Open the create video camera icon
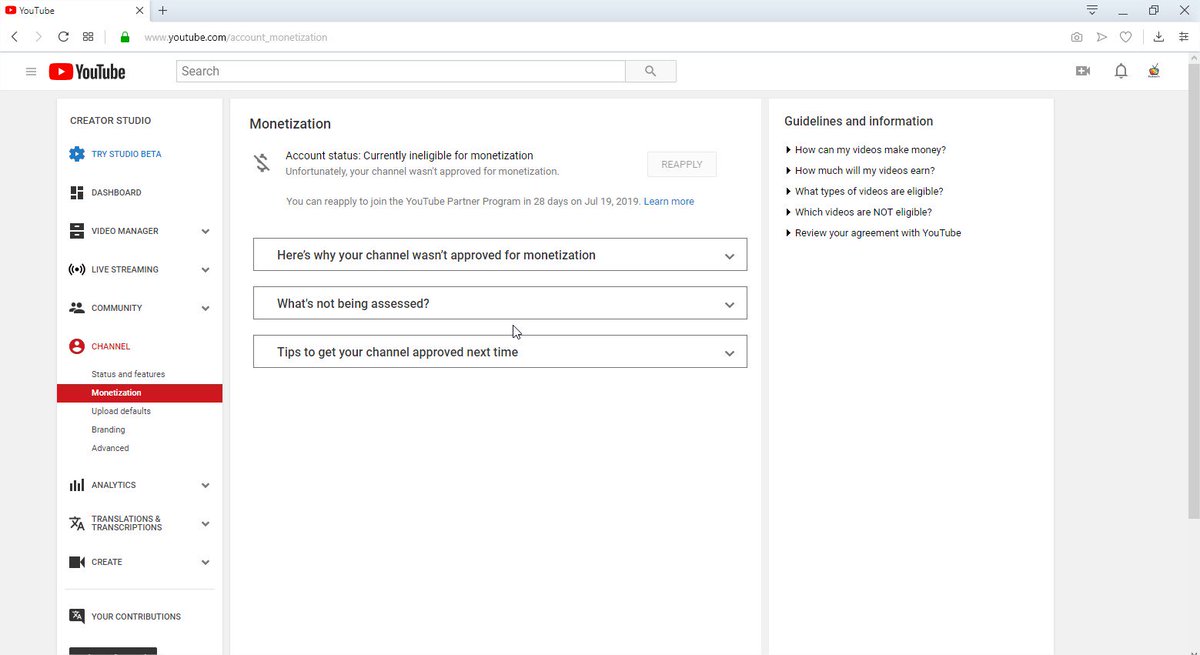1200x655 pixels. tap(1082, 71)
